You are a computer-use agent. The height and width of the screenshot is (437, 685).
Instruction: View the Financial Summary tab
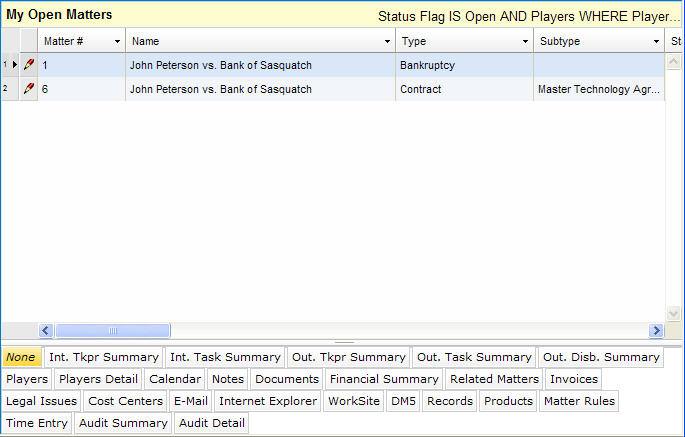pos(384,379)
